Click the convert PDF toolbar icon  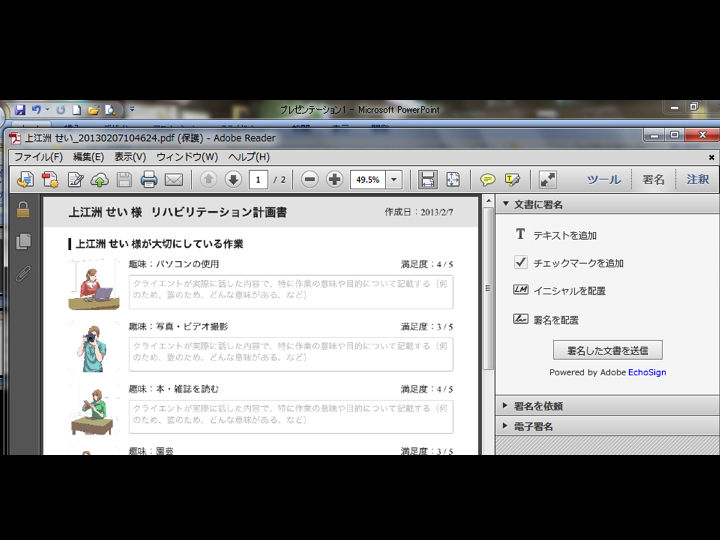pyautogui.click(x=50, y=180)
